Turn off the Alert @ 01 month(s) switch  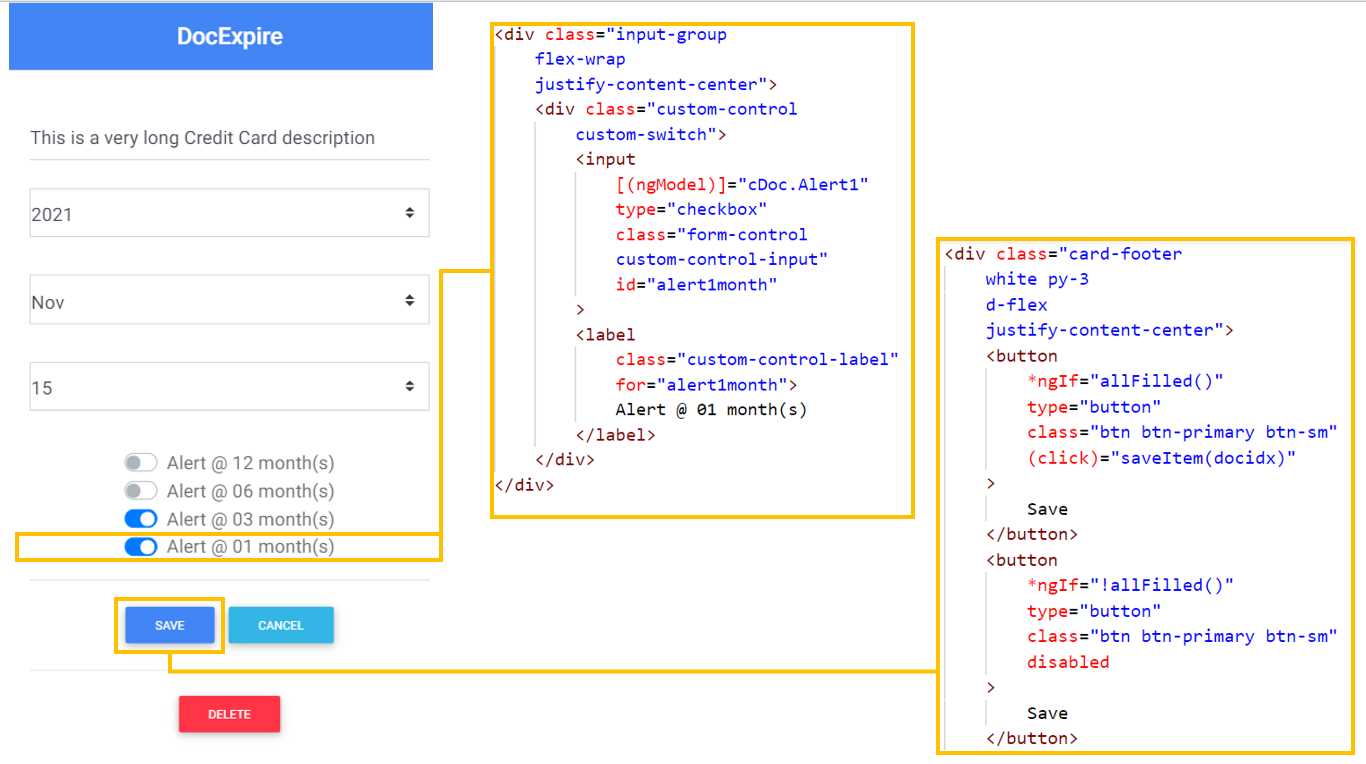tap(141, 546)
